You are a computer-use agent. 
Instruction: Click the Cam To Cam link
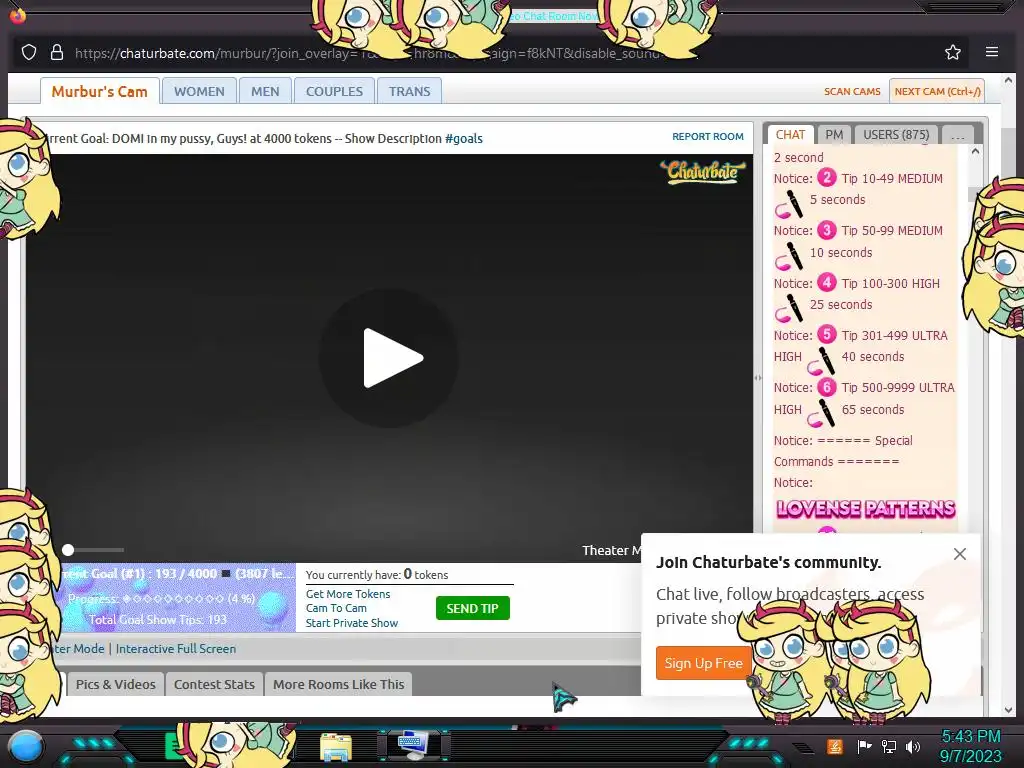336,608
